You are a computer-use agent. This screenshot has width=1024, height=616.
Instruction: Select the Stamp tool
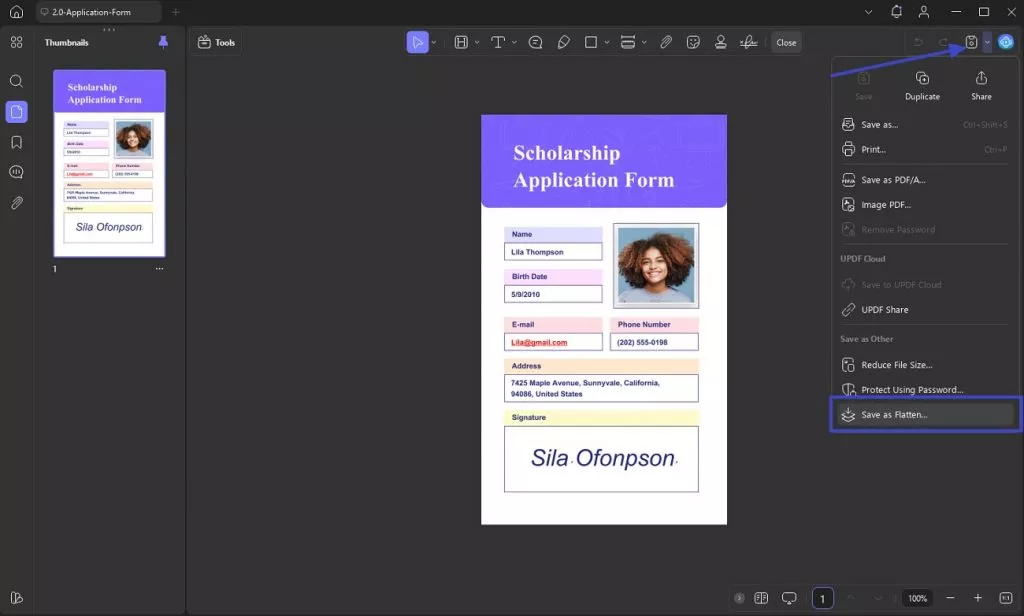pos(722,42)
